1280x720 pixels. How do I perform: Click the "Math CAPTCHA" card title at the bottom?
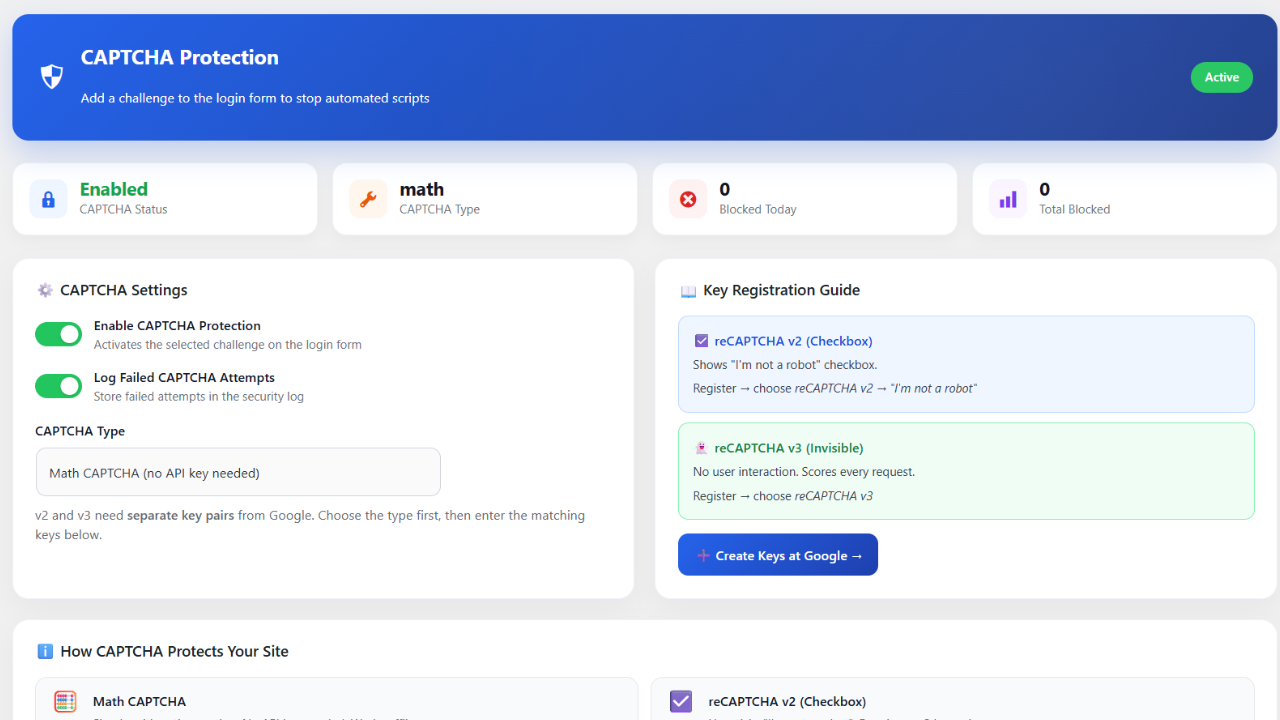[139, 702]
